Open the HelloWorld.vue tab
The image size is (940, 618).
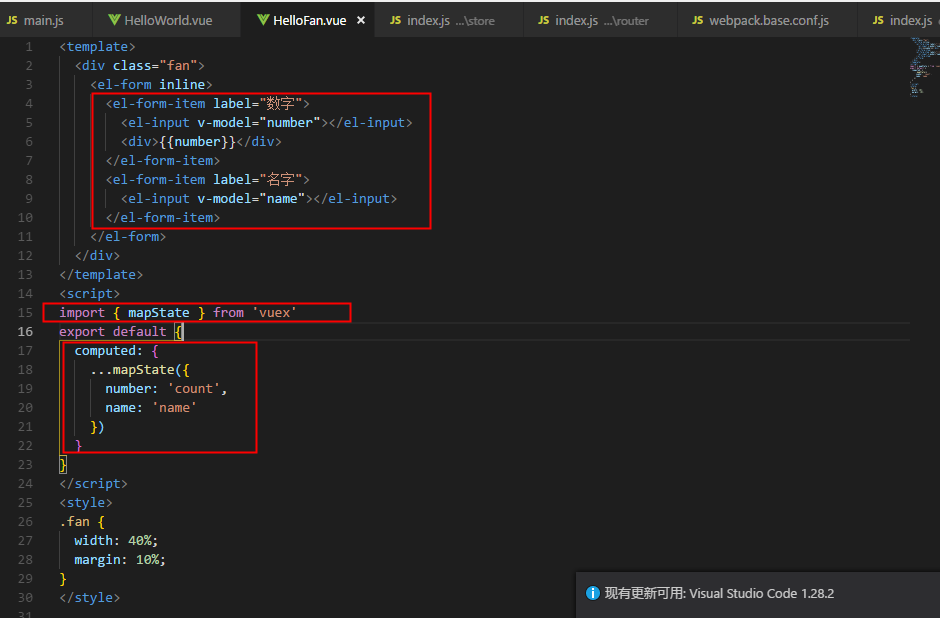coord(167,20)
